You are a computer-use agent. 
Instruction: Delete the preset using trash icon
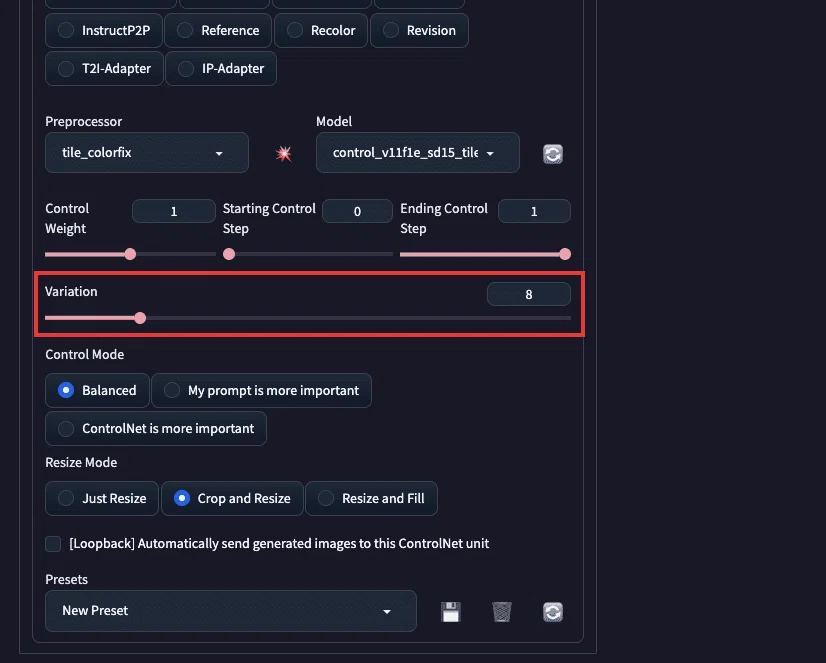(x=502, y=612)
